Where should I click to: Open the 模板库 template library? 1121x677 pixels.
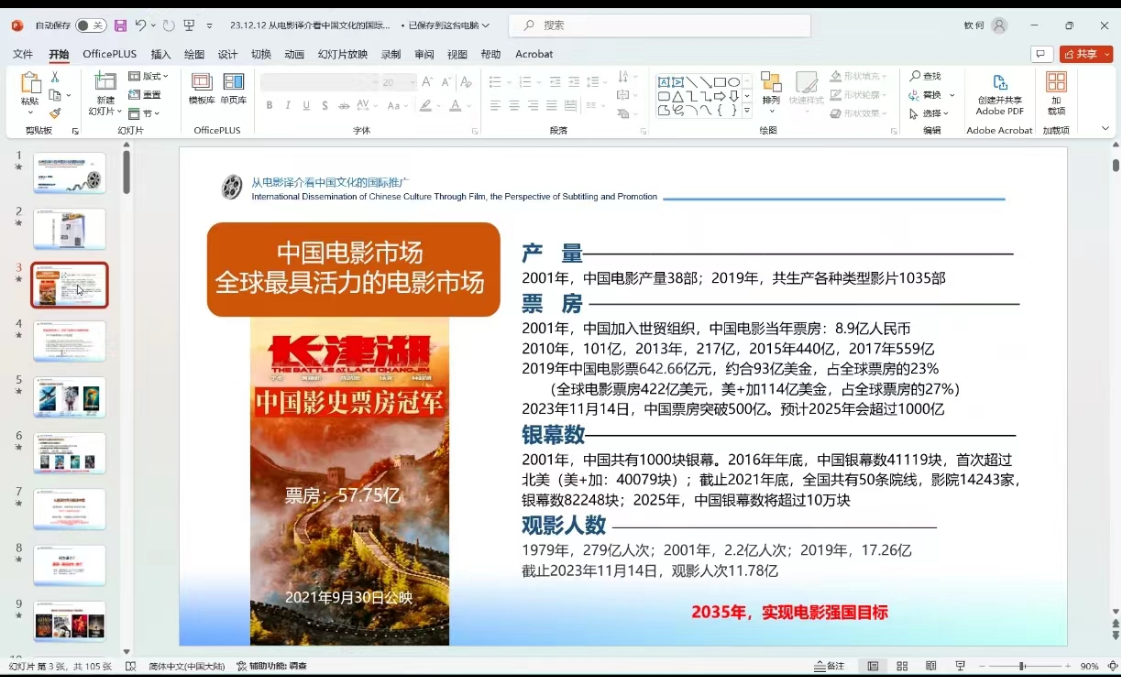coord(202,88)
